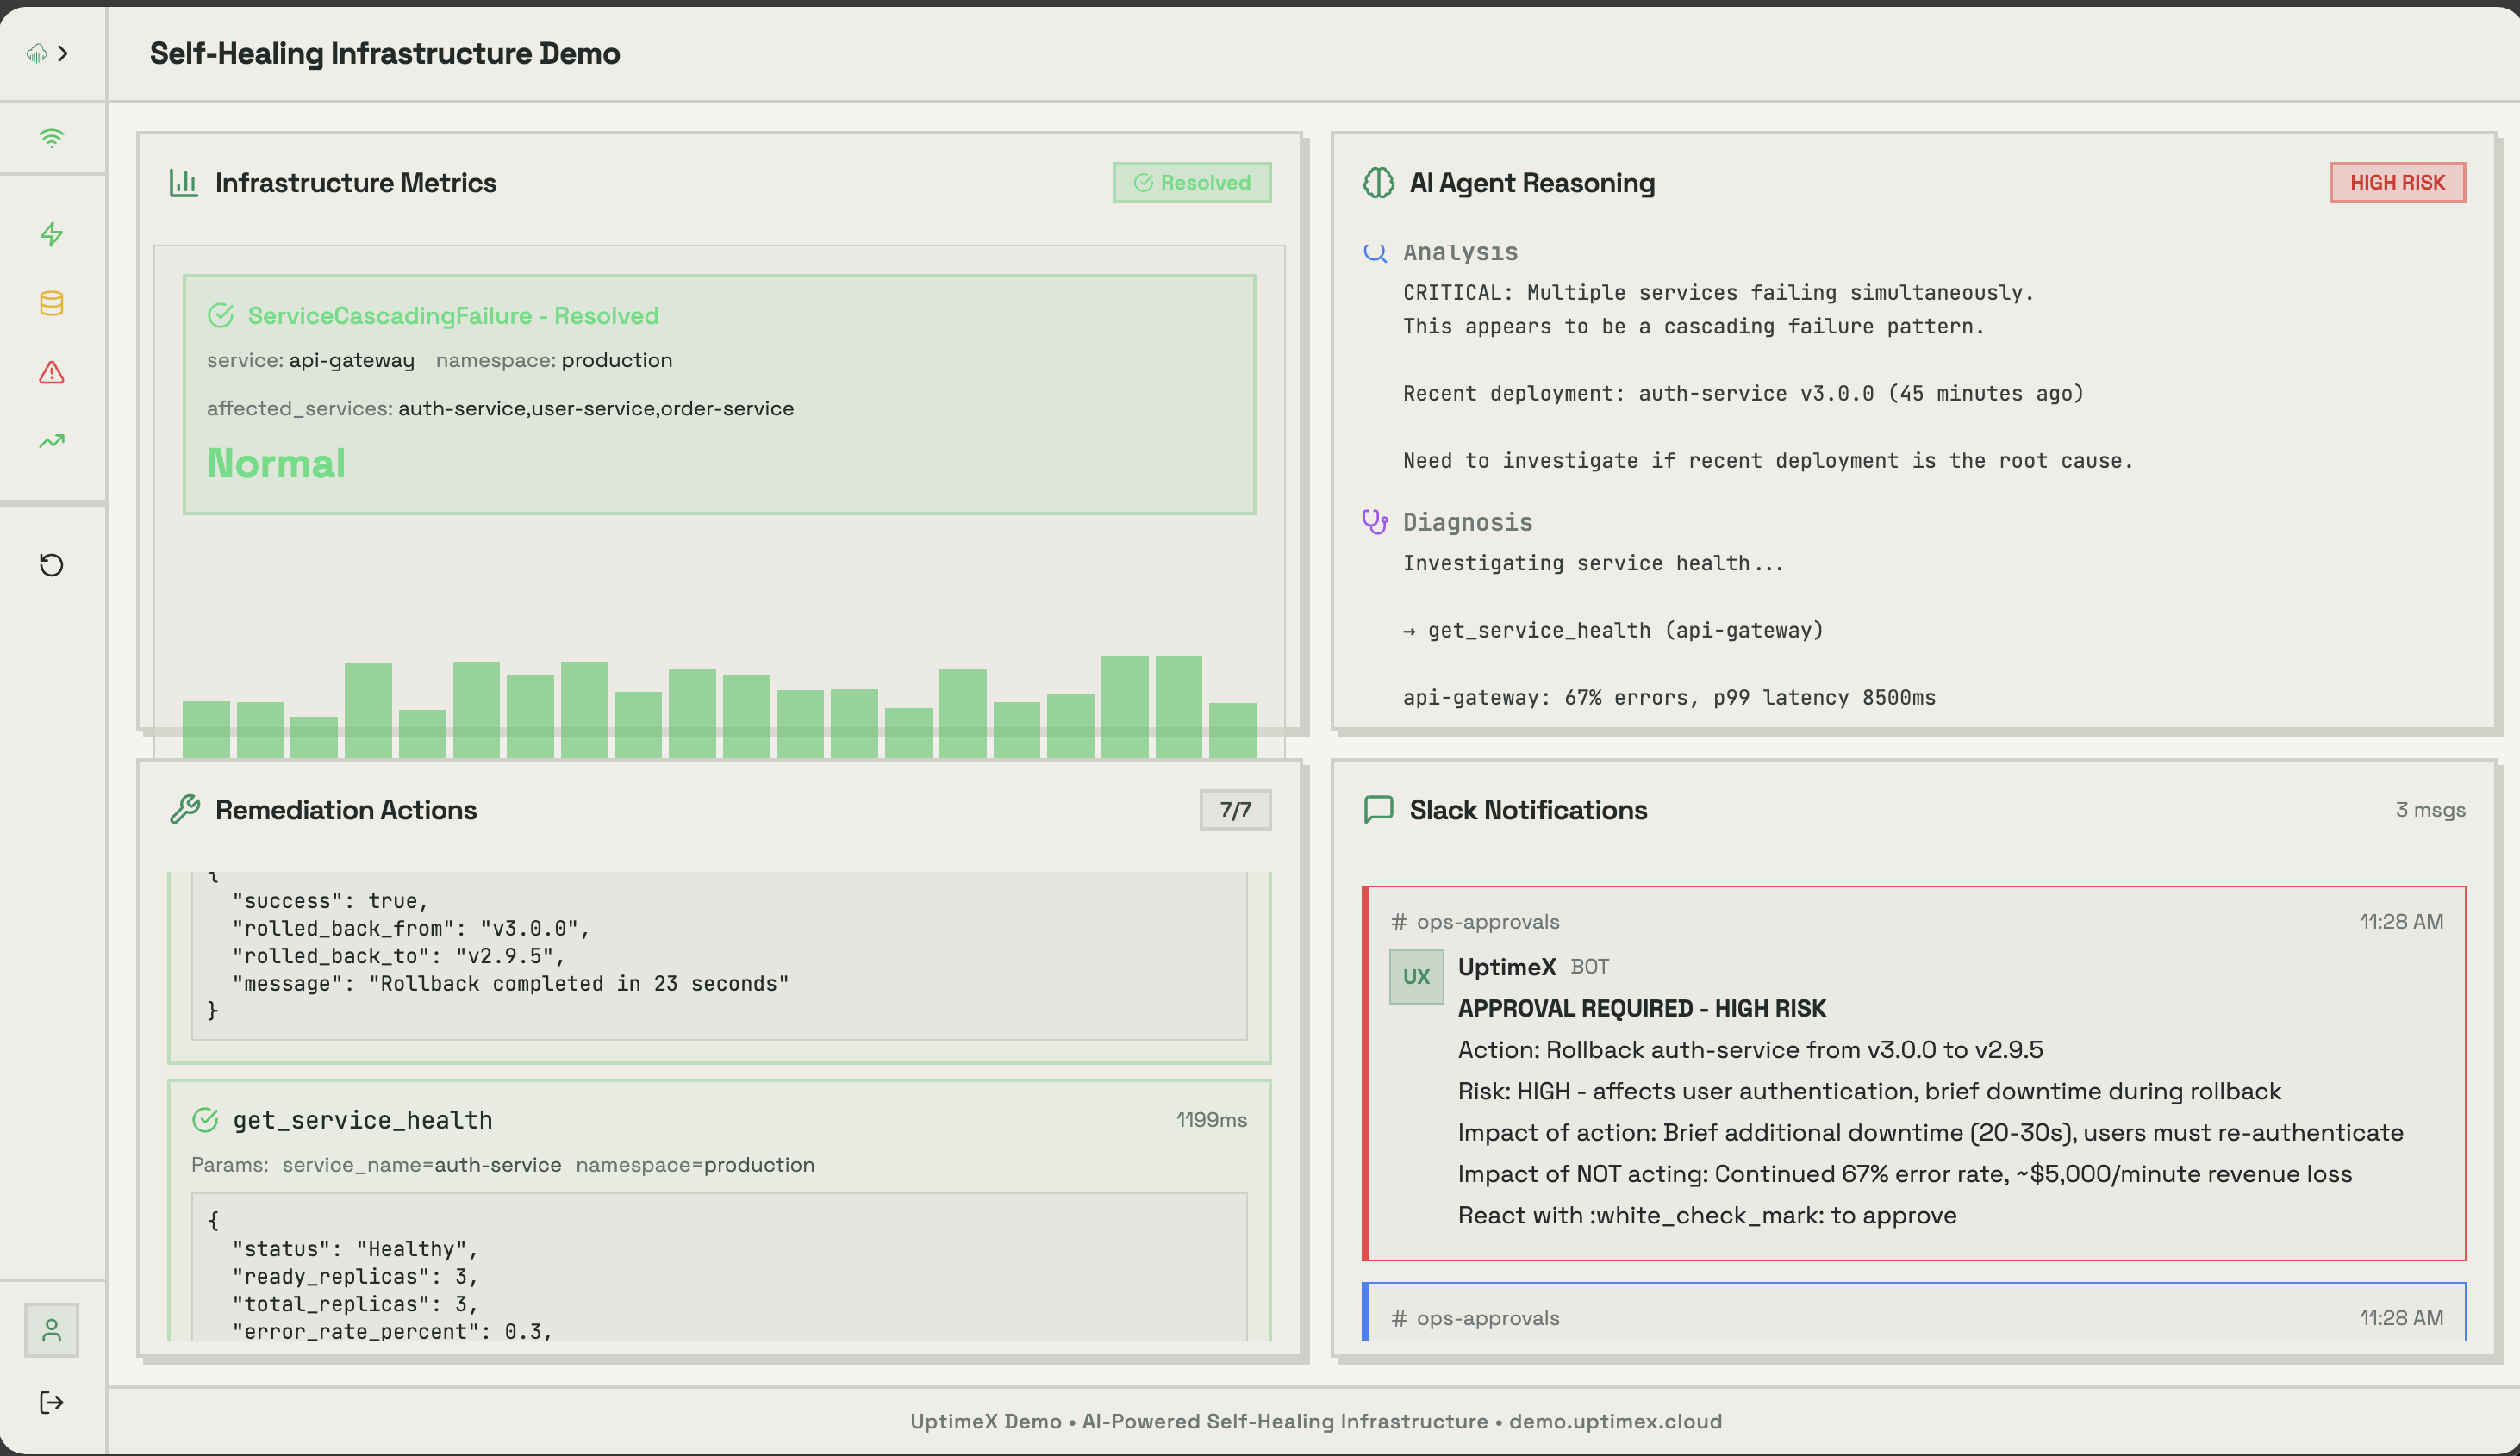
Task: Click the Resolved status badge
Action: point(1191,183)
